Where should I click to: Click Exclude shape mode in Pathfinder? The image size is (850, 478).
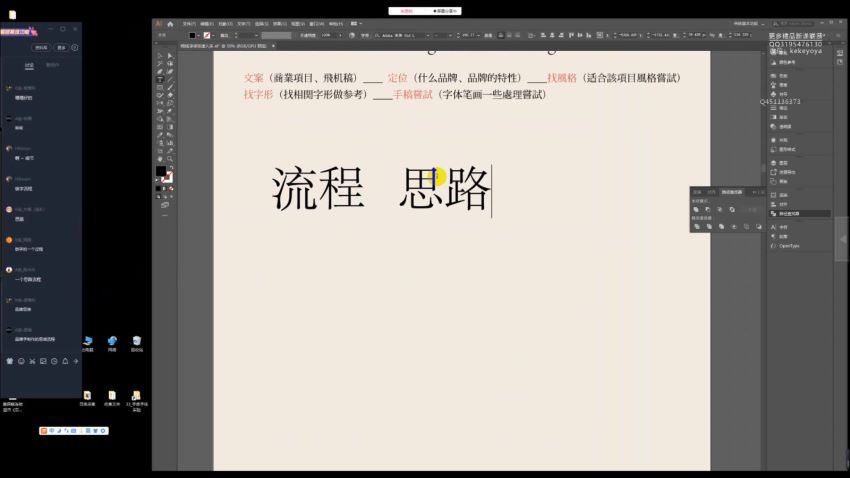click(x=732, y=209)
